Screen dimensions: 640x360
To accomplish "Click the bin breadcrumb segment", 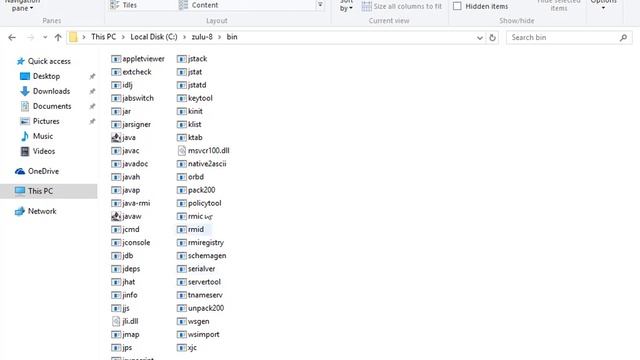I will [x=232, y=37].
